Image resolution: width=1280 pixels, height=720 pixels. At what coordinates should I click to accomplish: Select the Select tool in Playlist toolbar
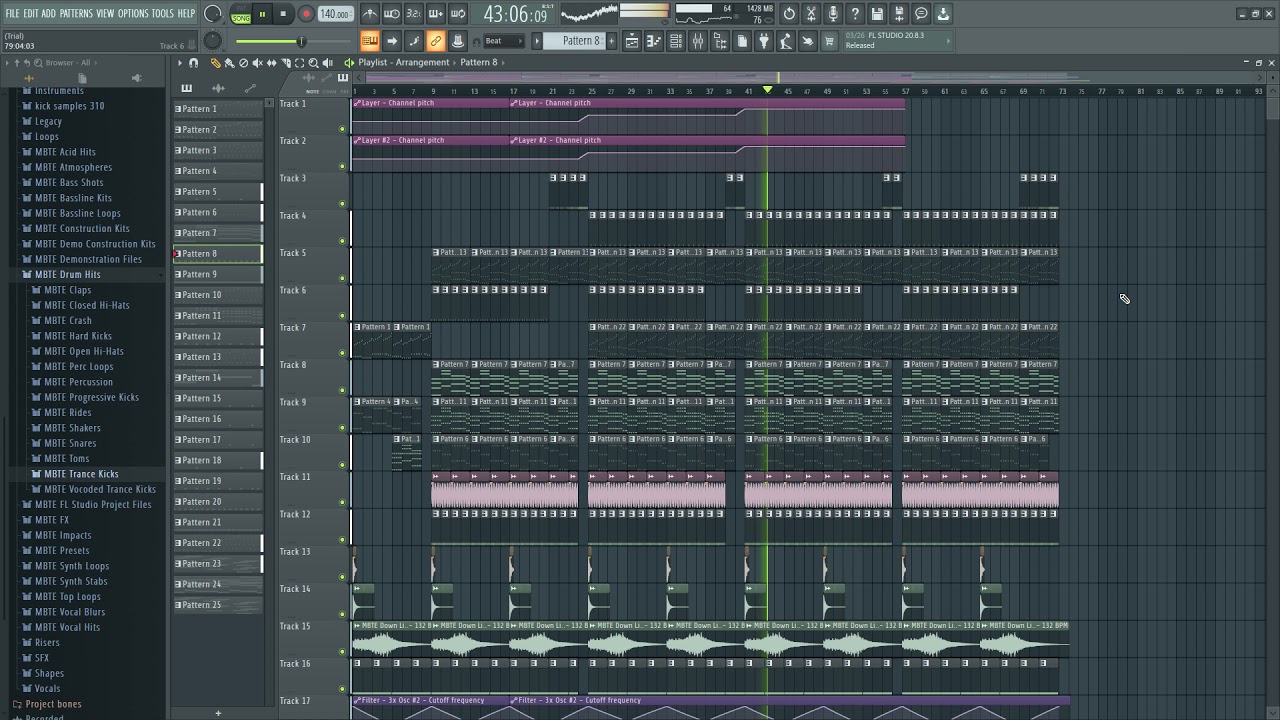tap(299, 63)
